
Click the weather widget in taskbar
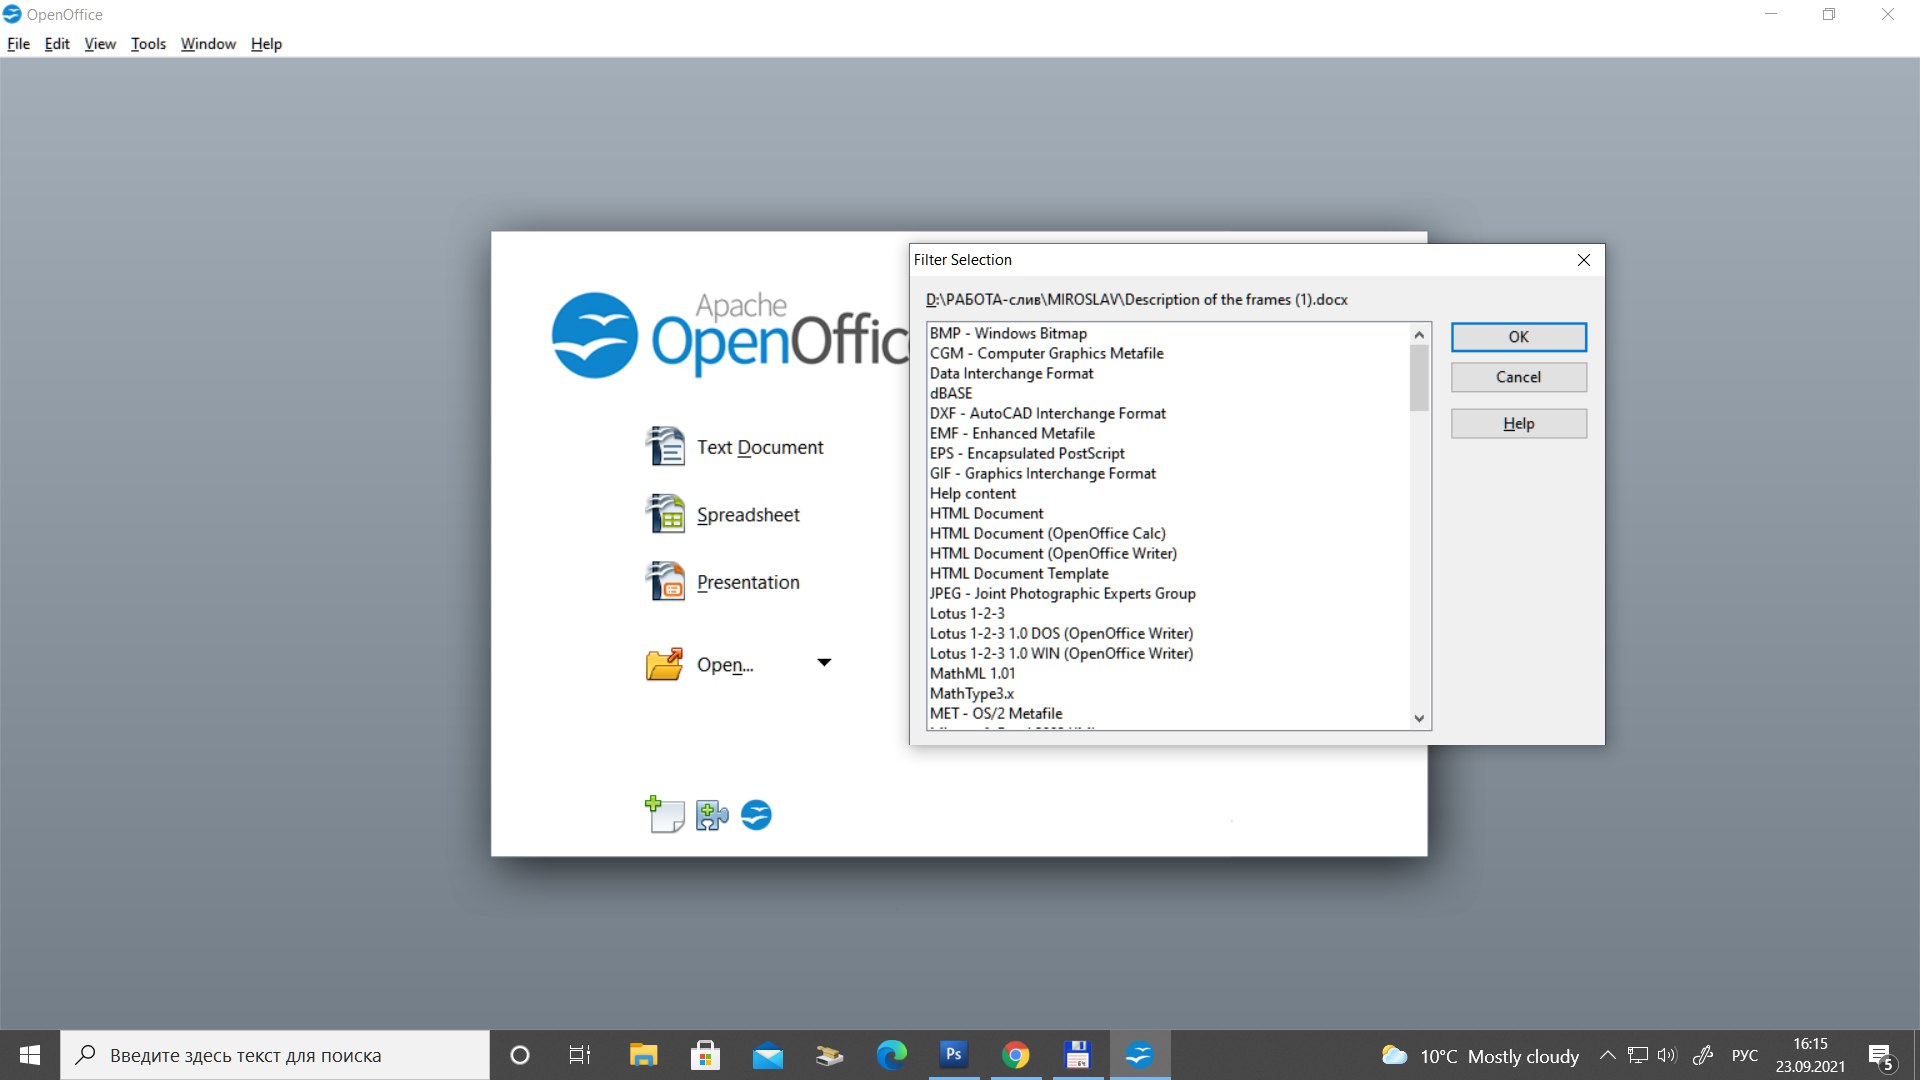click(x=1480, y=1056)
